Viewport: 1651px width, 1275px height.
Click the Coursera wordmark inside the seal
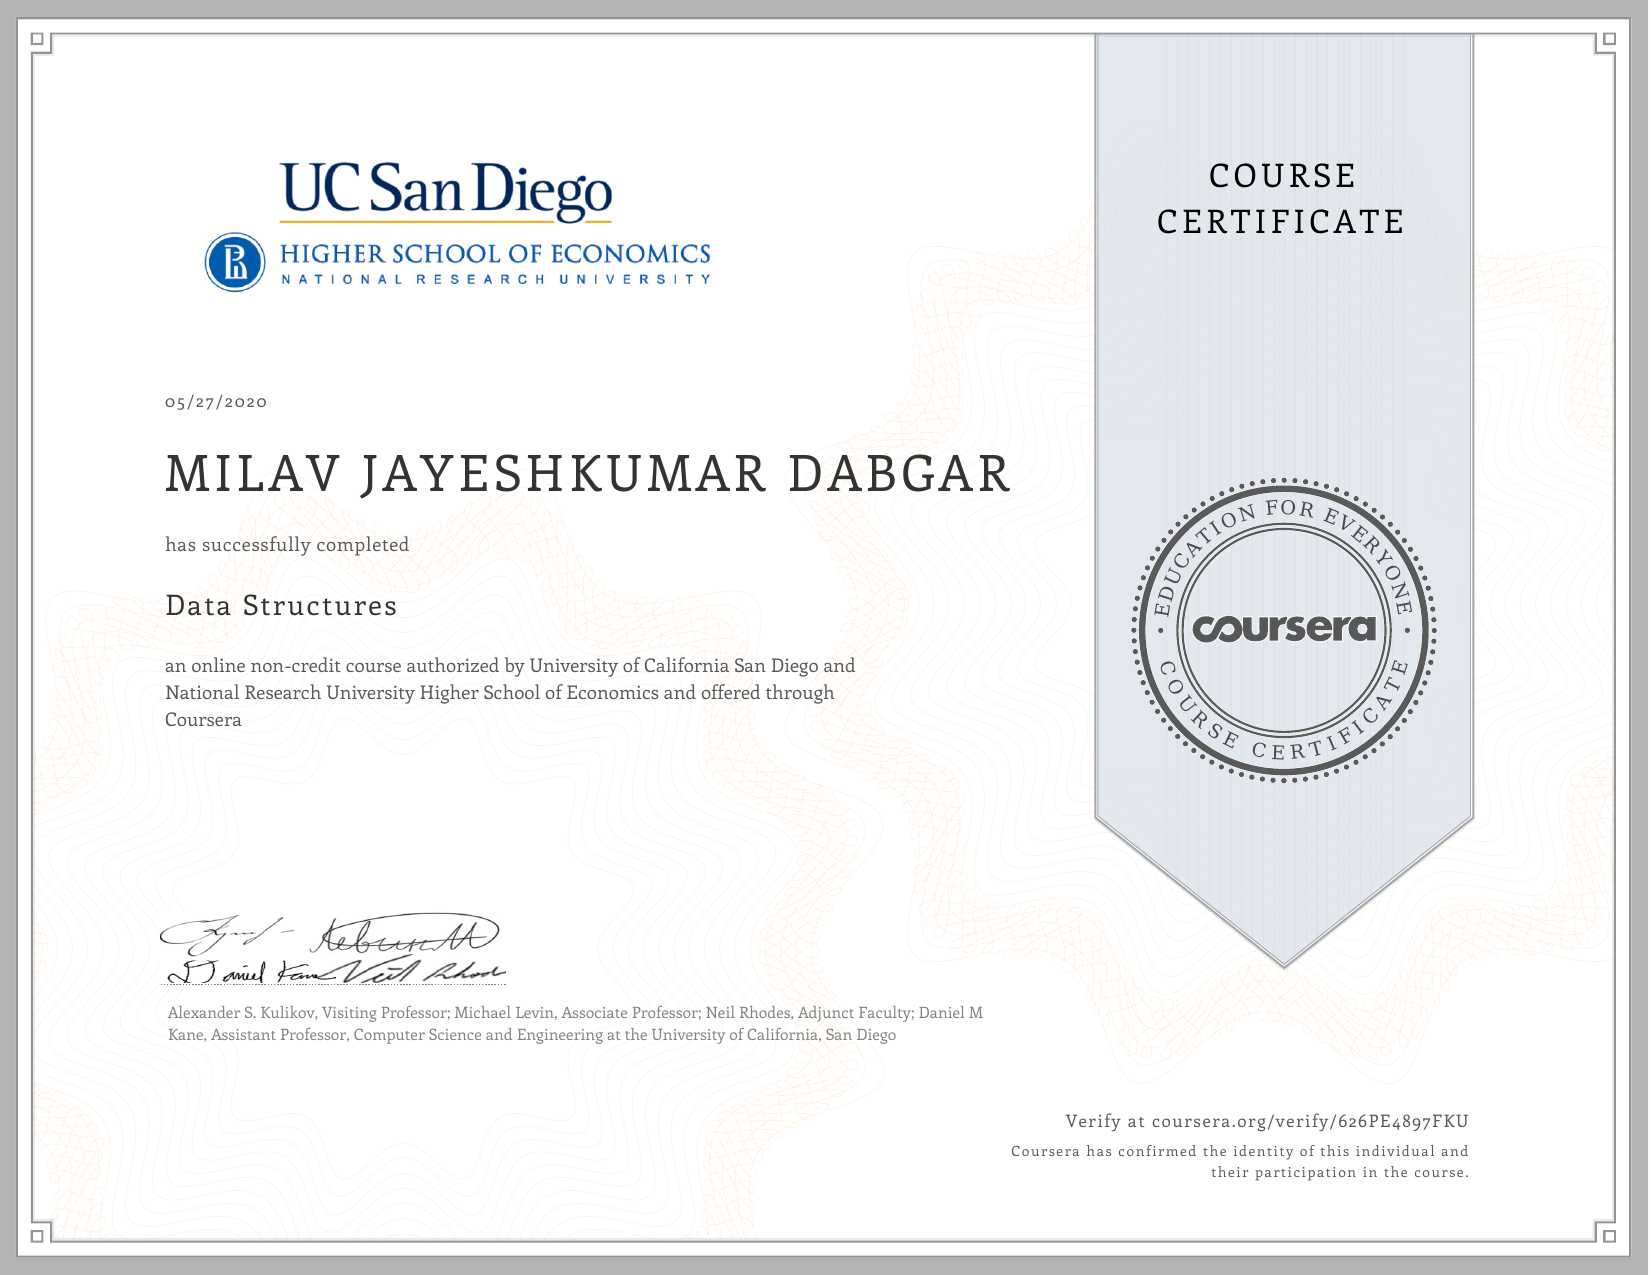coord(1284,628)
